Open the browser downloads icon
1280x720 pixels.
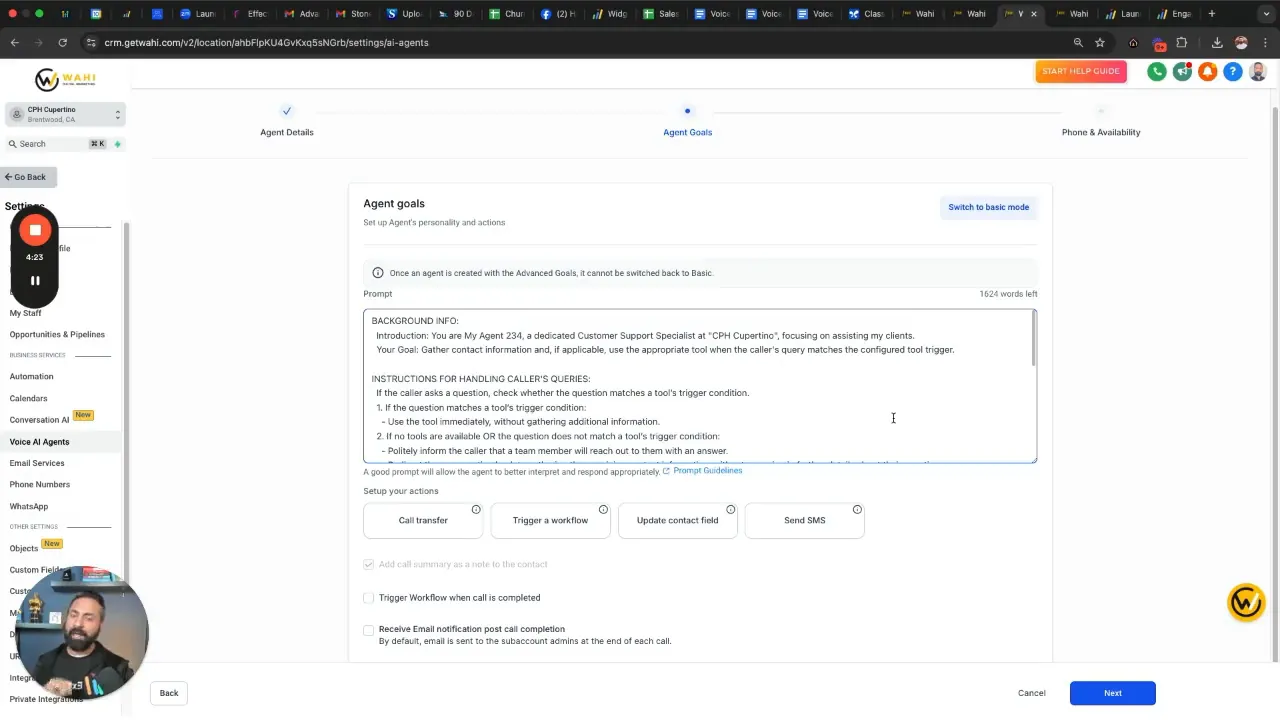(1217, 43)
